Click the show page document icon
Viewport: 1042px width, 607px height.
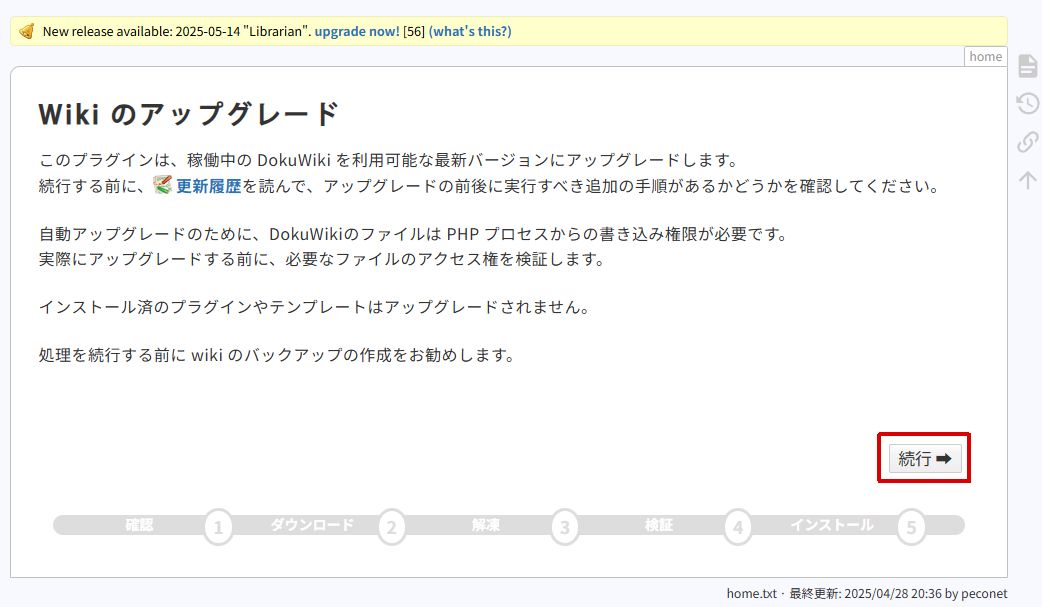tap(1027, 66)
